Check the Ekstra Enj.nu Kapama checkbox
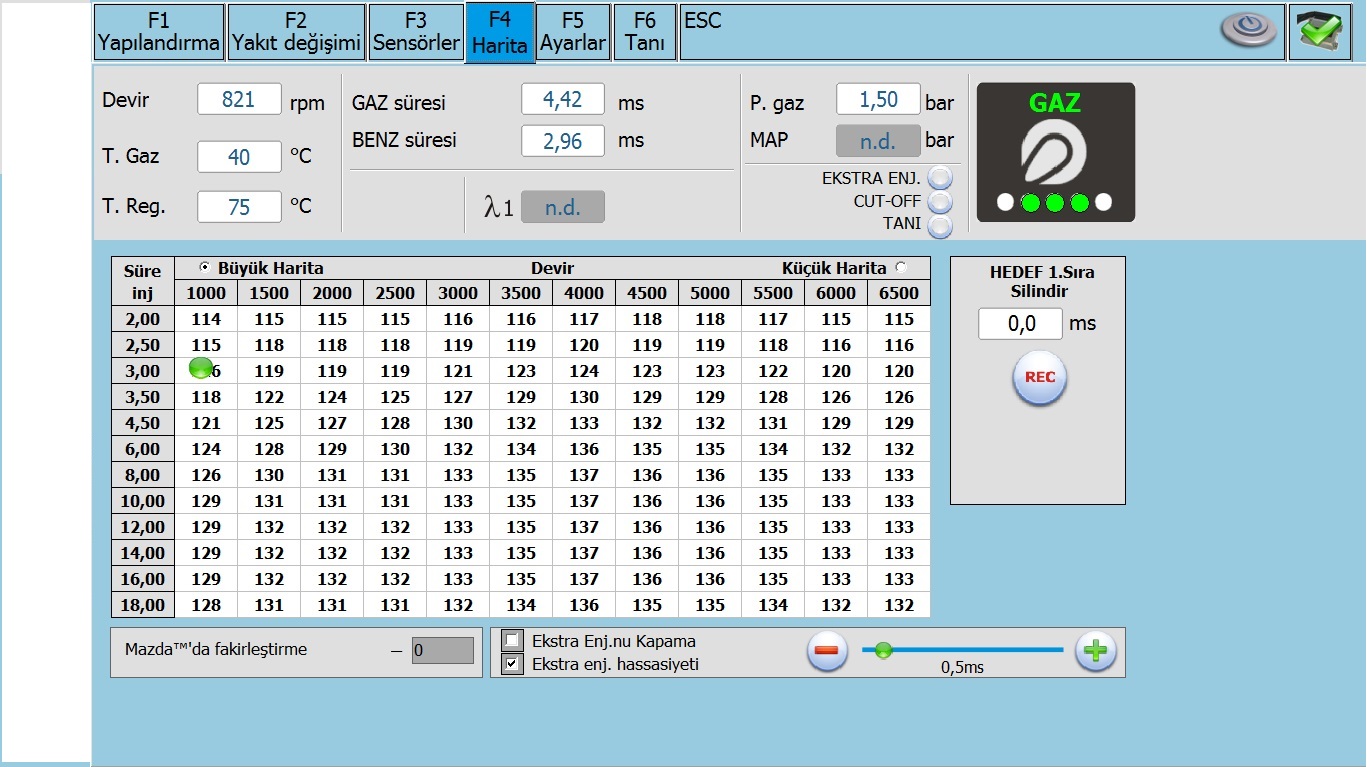 pos(512,640)
